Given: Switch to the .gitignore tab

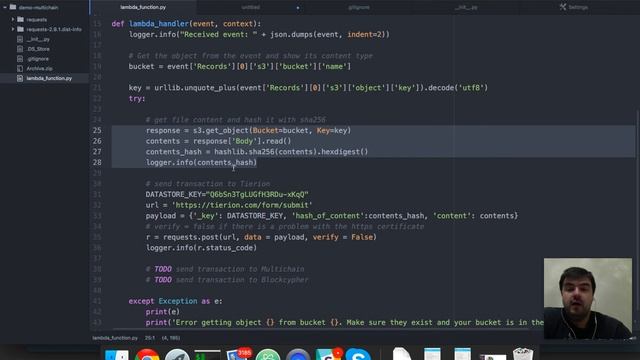Looking at the screenshot, I should click(x=358, y=7).
